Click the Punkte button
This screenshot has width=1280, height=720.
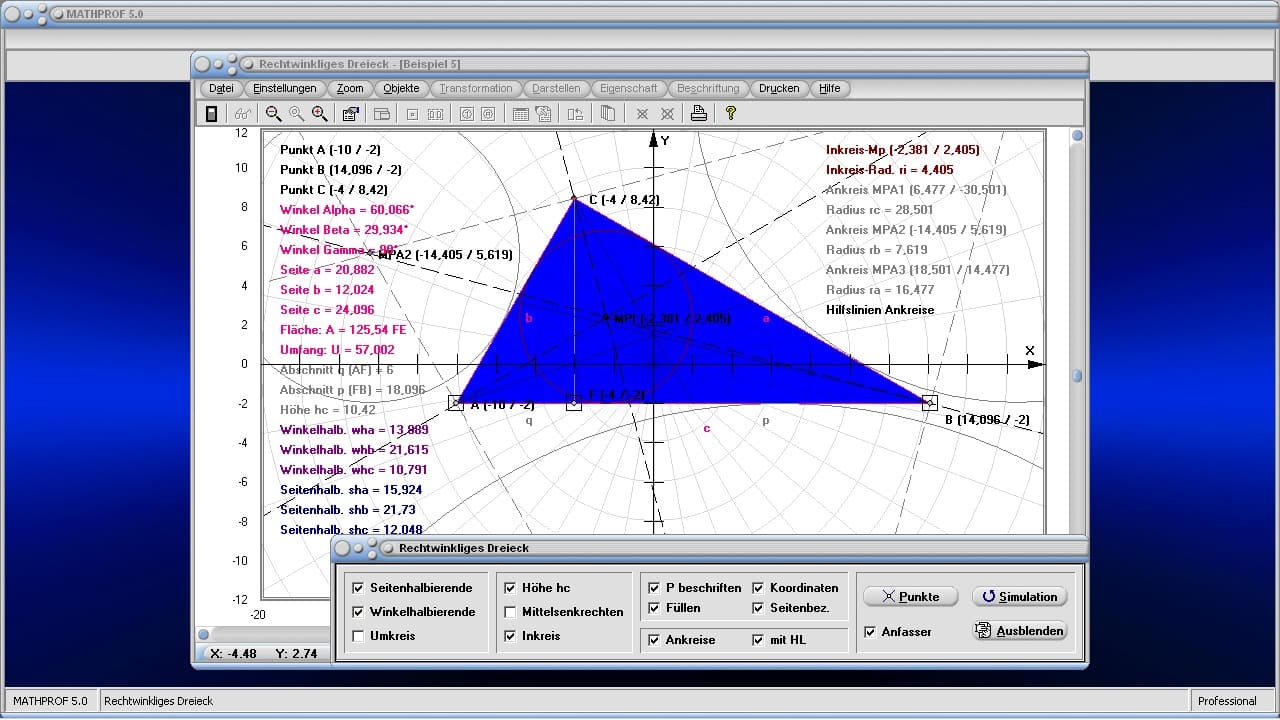coord(910,596)
